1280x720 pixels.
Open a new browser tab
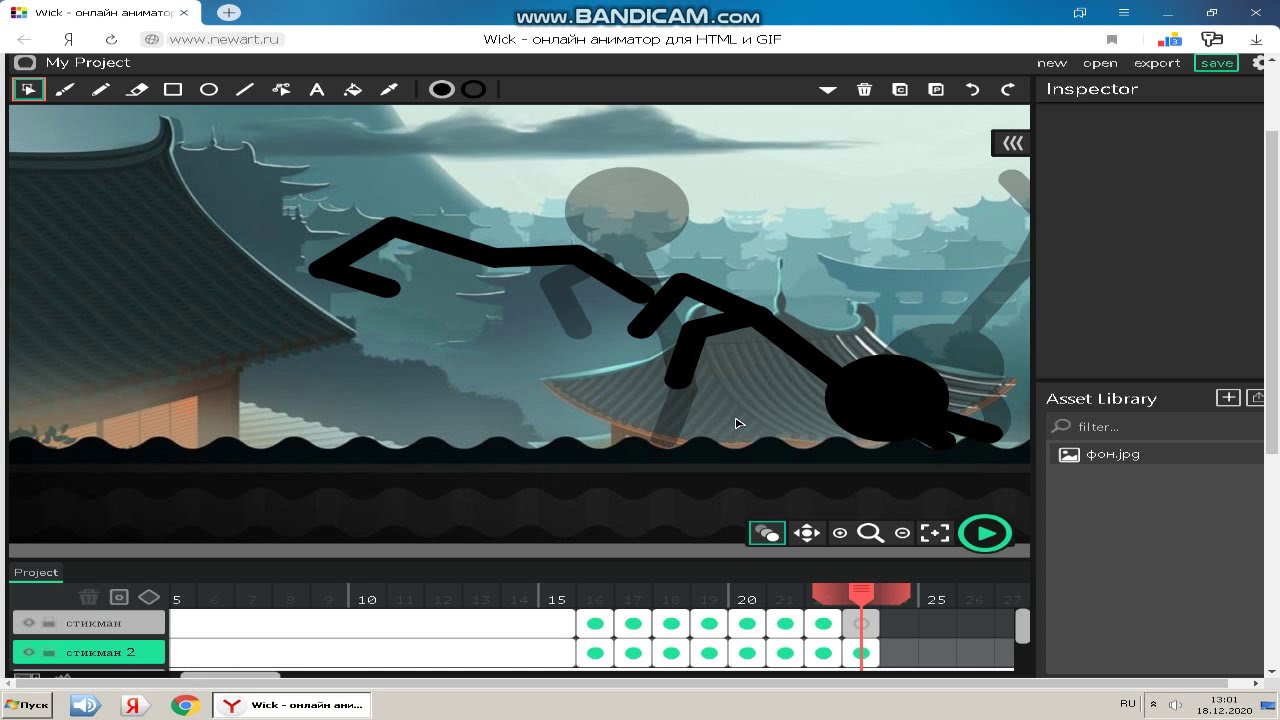click(229, 13)
